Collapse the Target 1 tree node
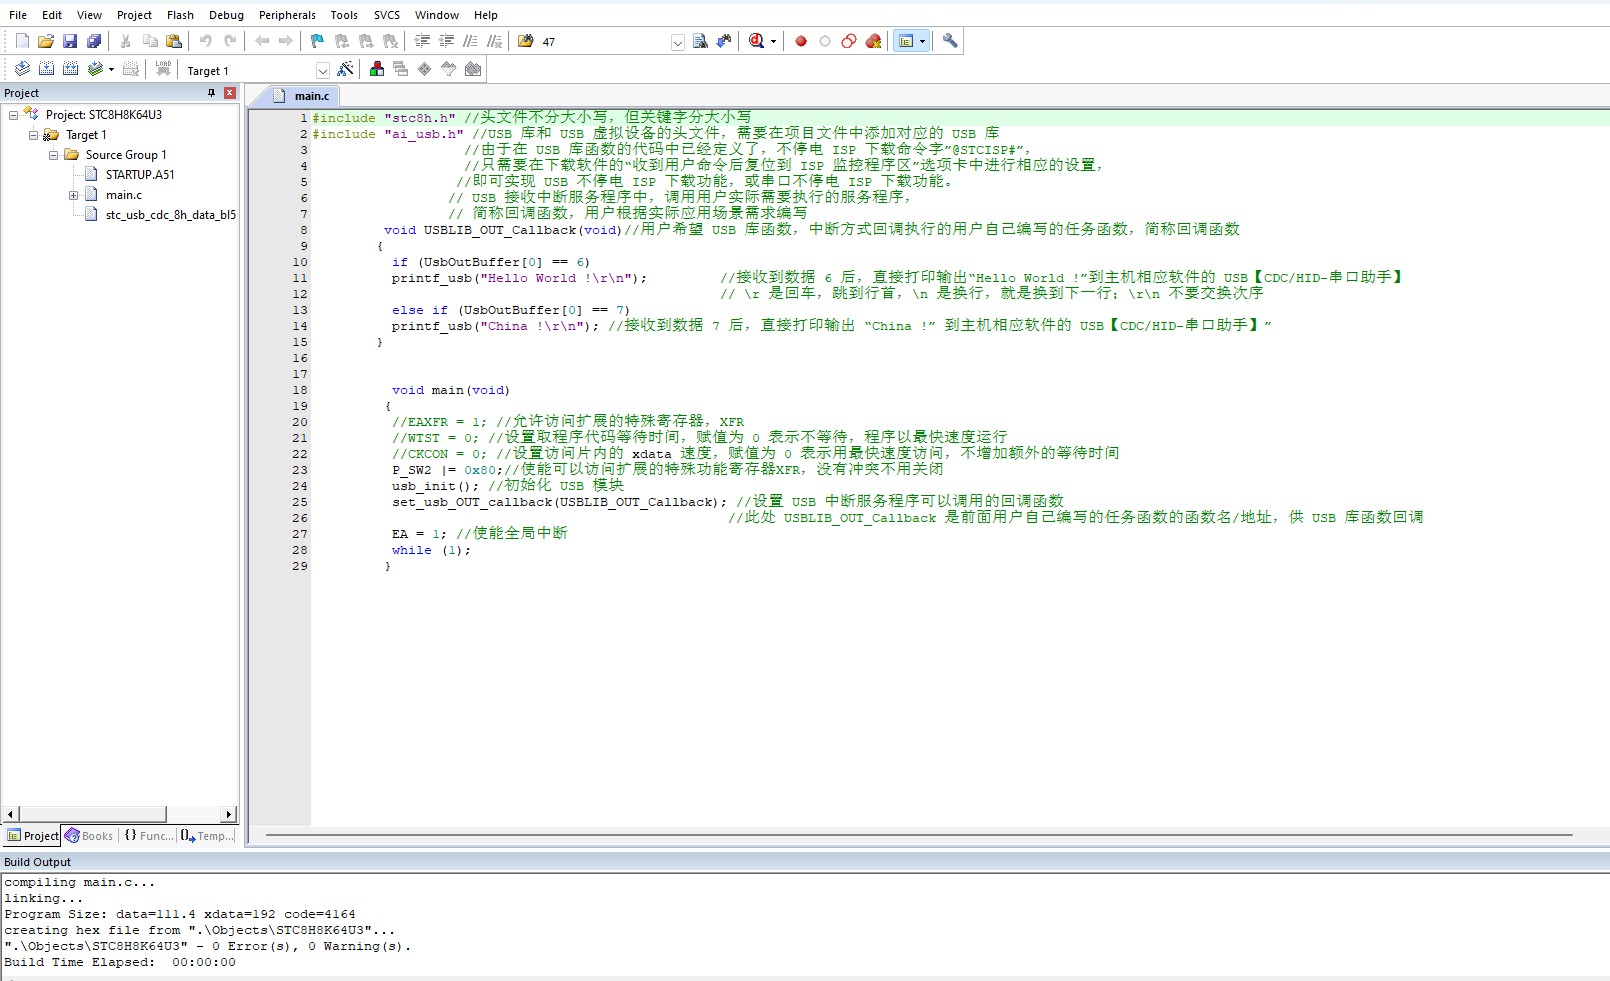The height and width of the screenshot is (981, 1610). tap(33, 135)
